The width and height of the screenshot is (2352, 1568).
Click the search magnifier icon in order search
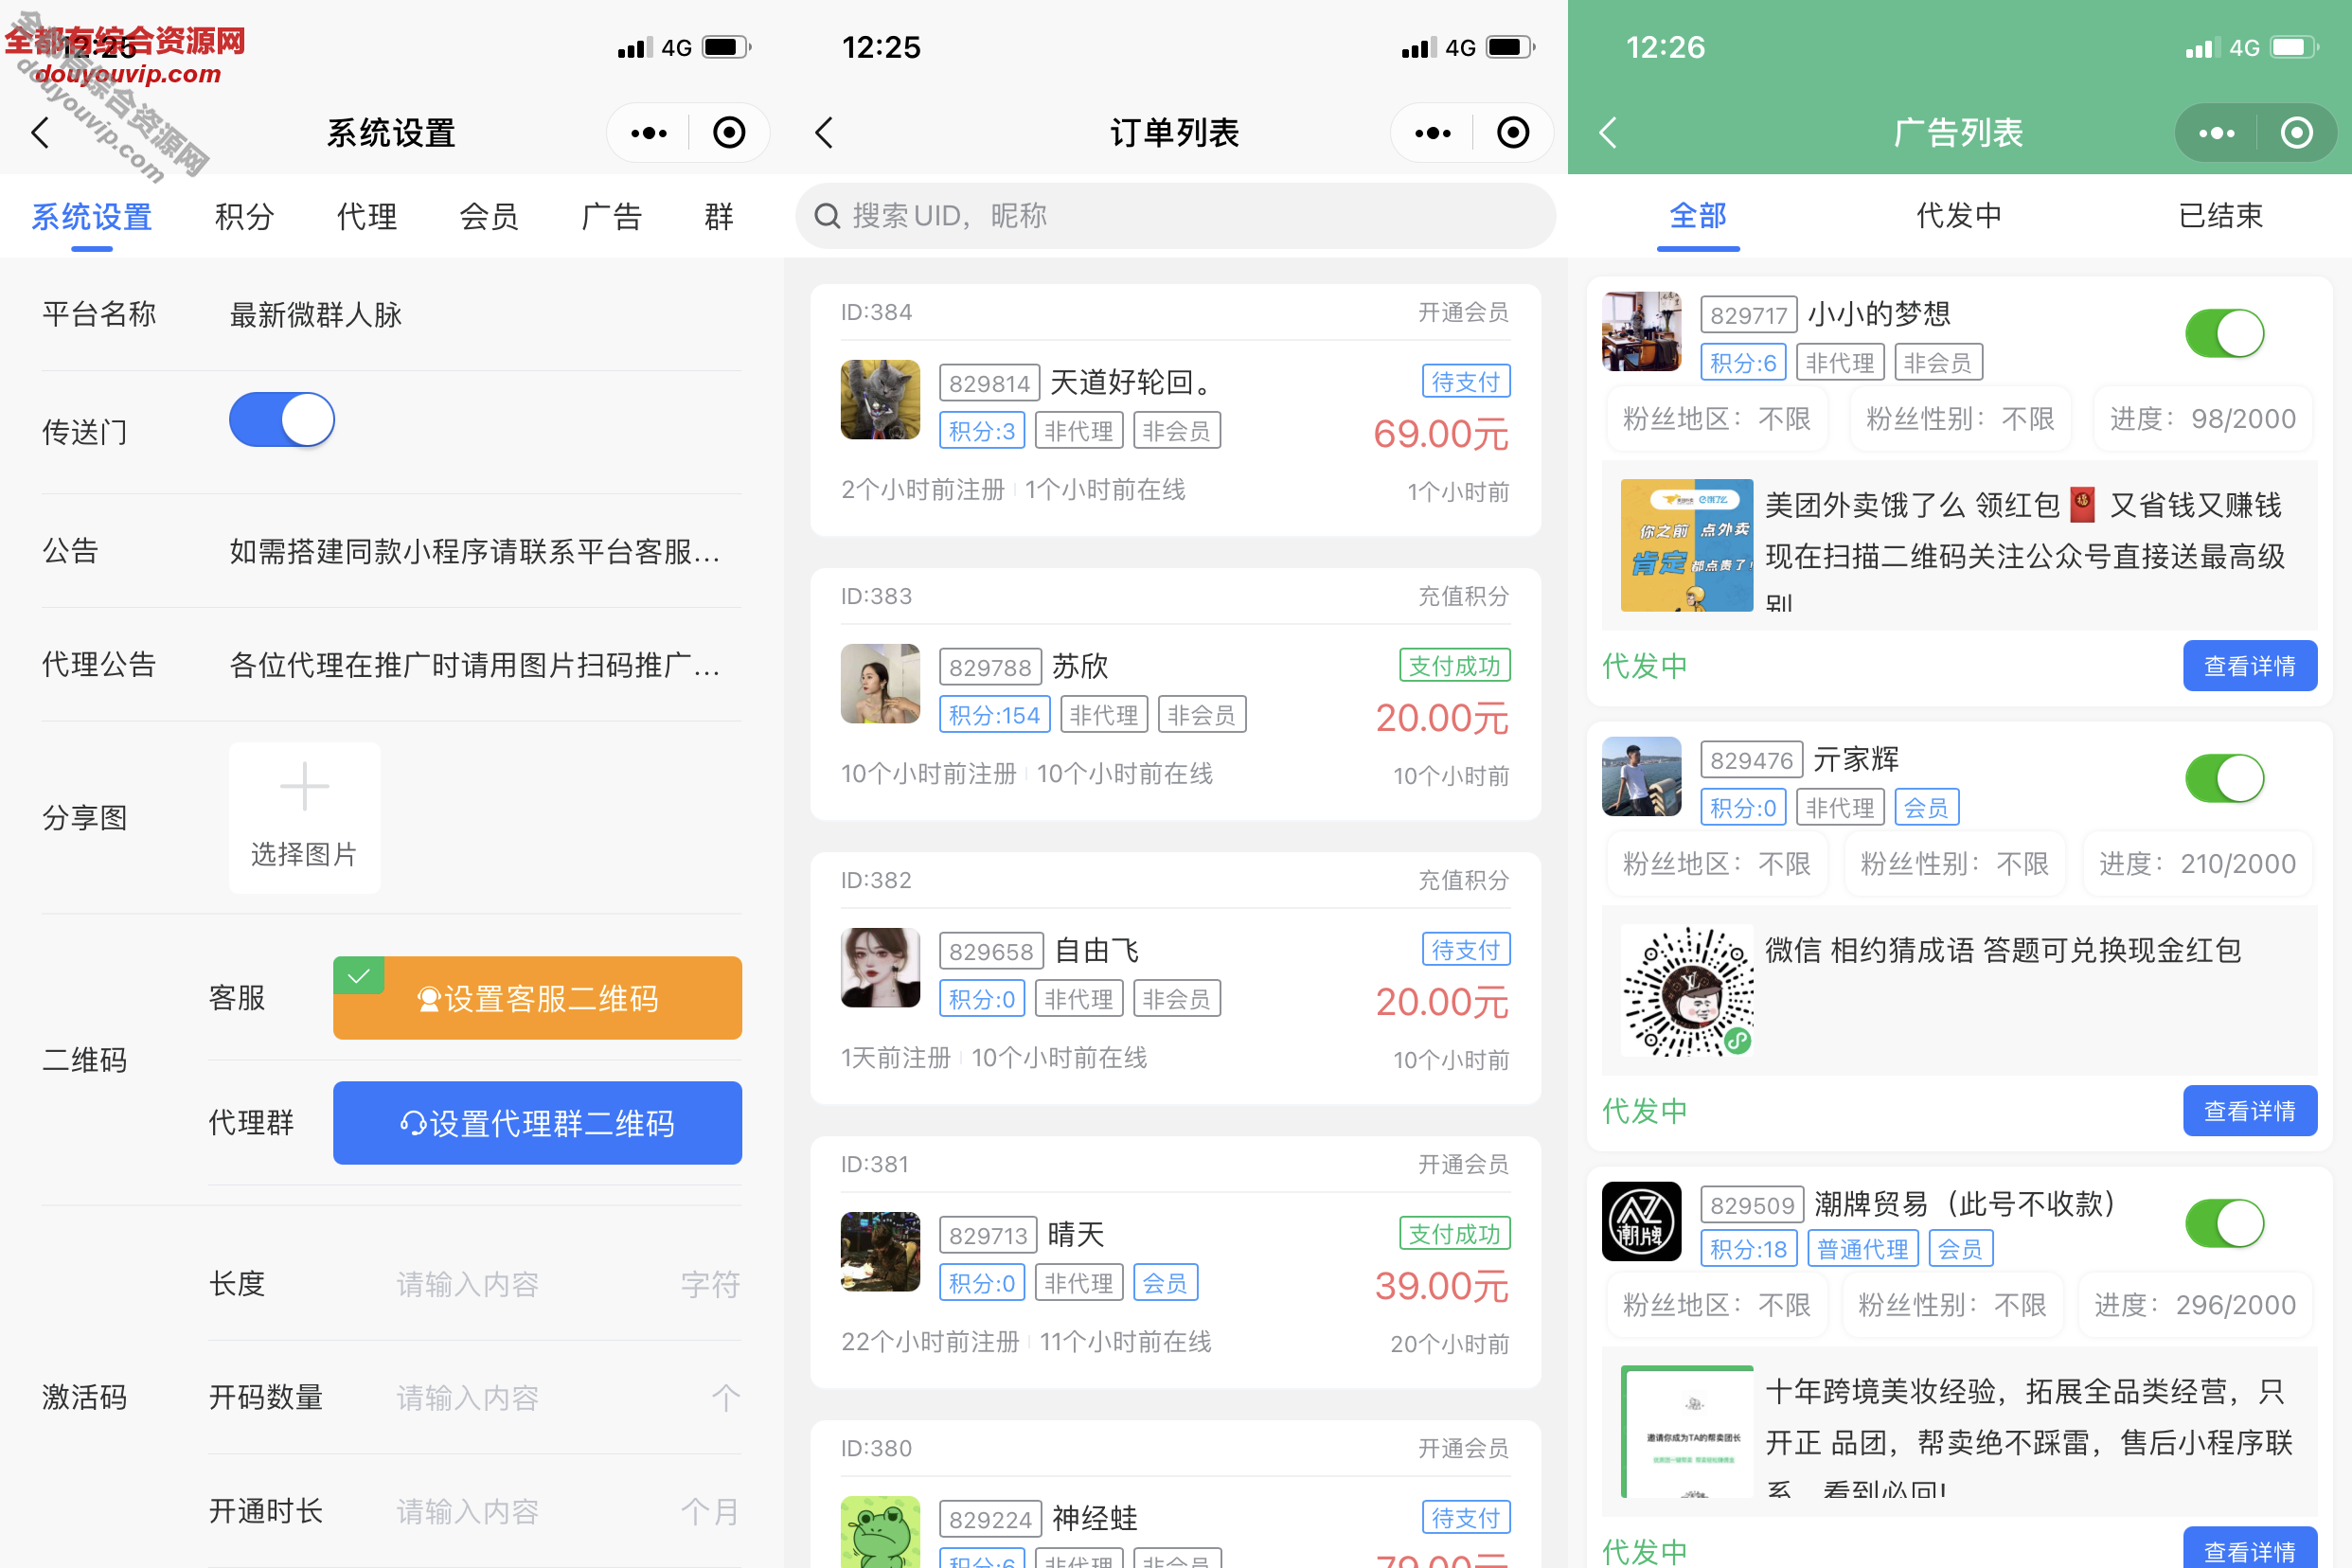(x=827, y=216)
